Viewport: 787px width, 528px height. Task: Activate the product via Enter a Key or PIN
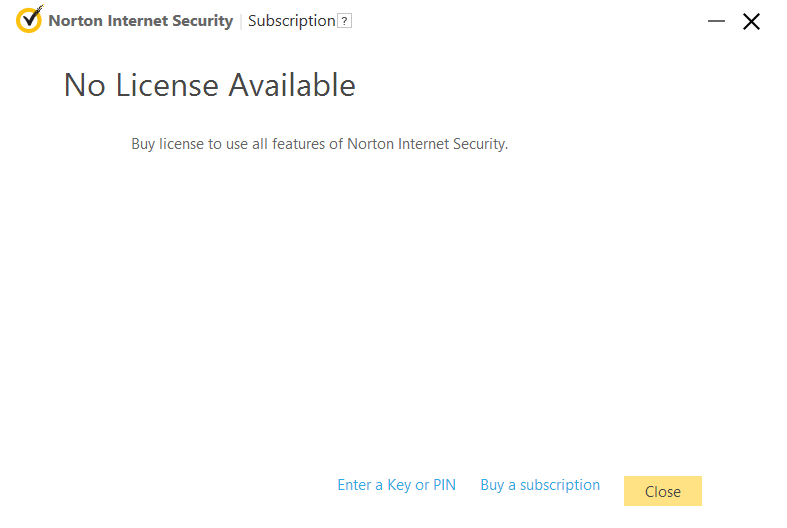pyautogui.click(x=397, y=485)
